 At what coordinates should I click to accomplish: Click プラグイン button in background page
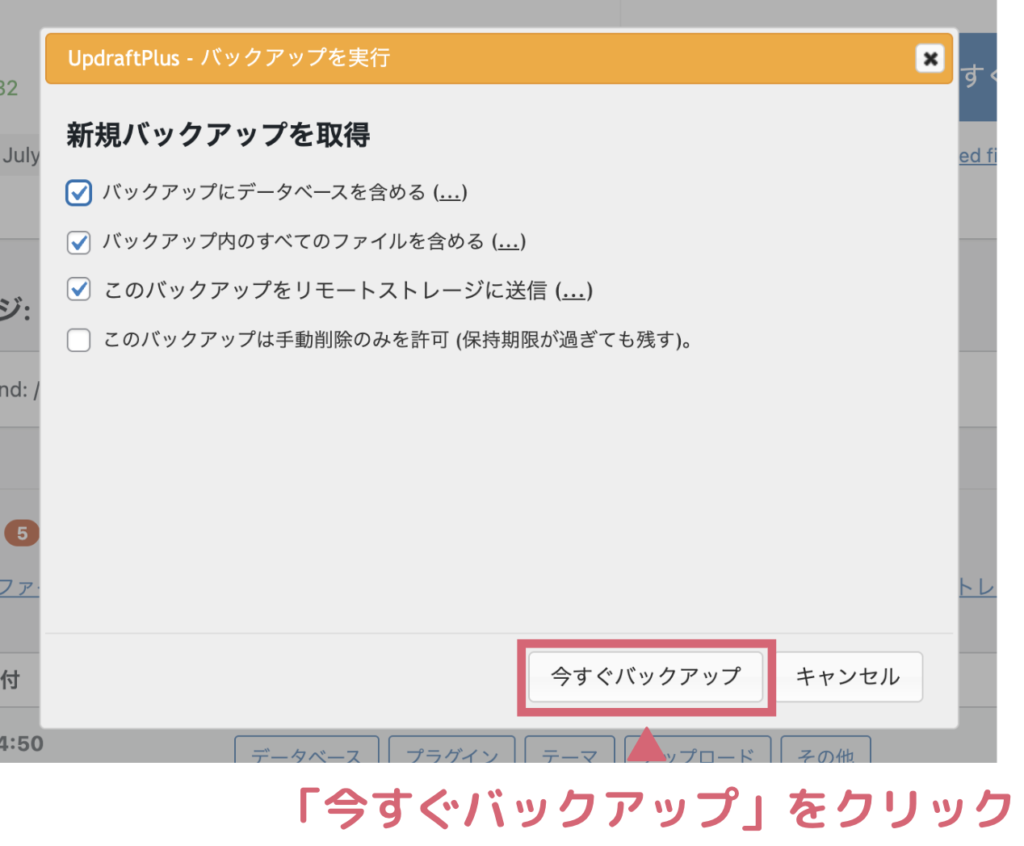click(x=452, y=750)
